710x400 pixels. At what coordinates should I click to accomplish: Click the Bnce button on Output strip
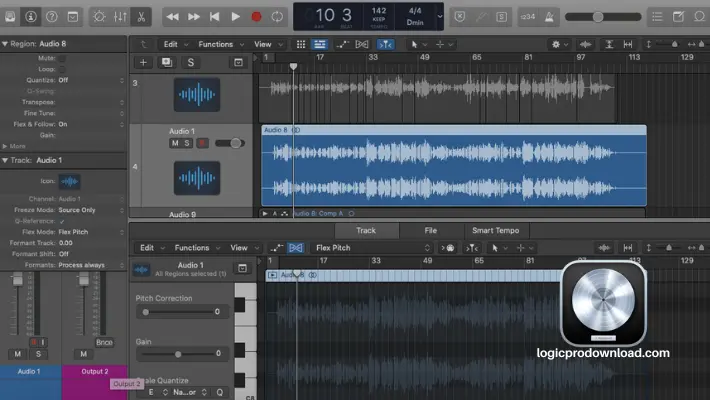click(104, 343)
